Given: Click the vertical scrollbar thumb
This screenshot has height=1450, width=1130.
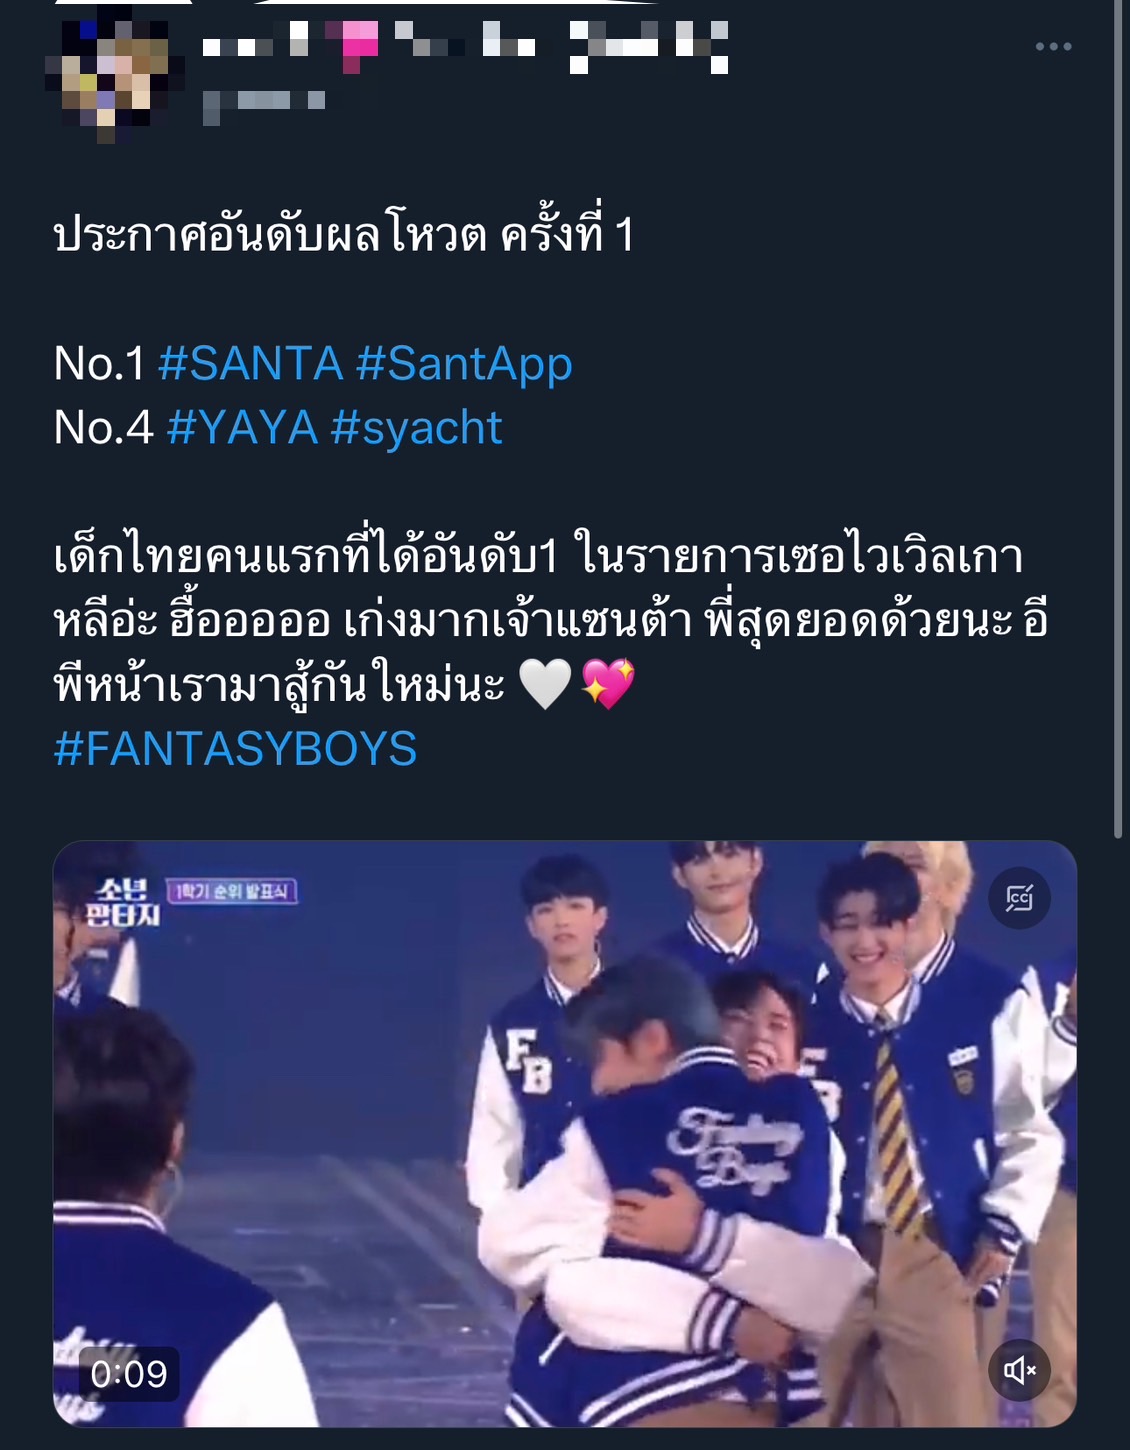Looking at the screenshot, I should coord(1118,420).
